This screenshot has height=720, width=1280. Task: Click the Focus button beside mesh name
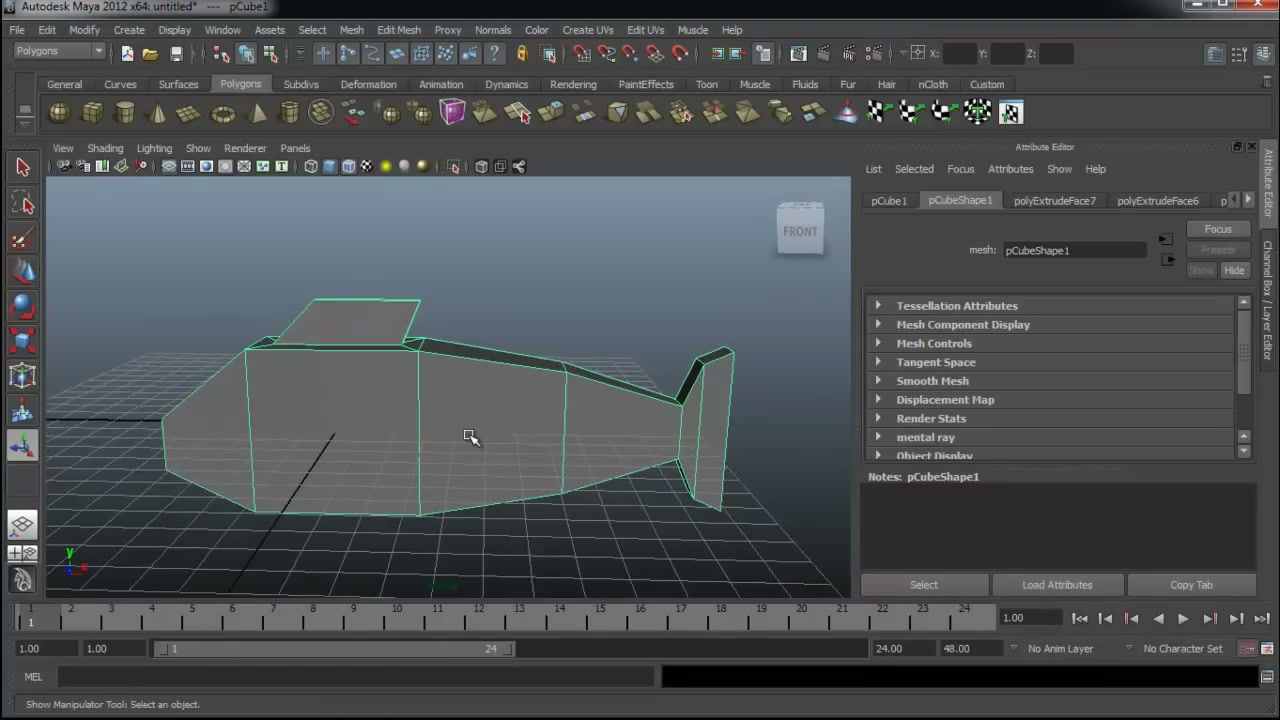coord(1217,230)
